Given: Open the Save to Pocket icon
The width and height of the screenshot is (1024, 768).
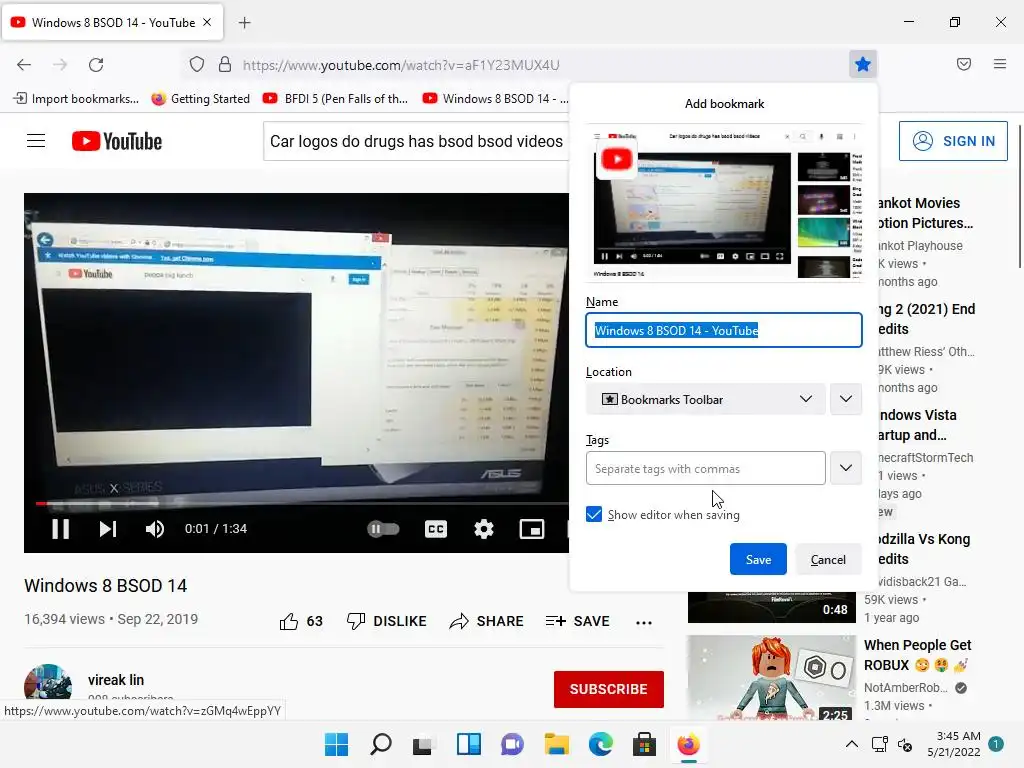Looking at the screenshot, I should 964,64.
